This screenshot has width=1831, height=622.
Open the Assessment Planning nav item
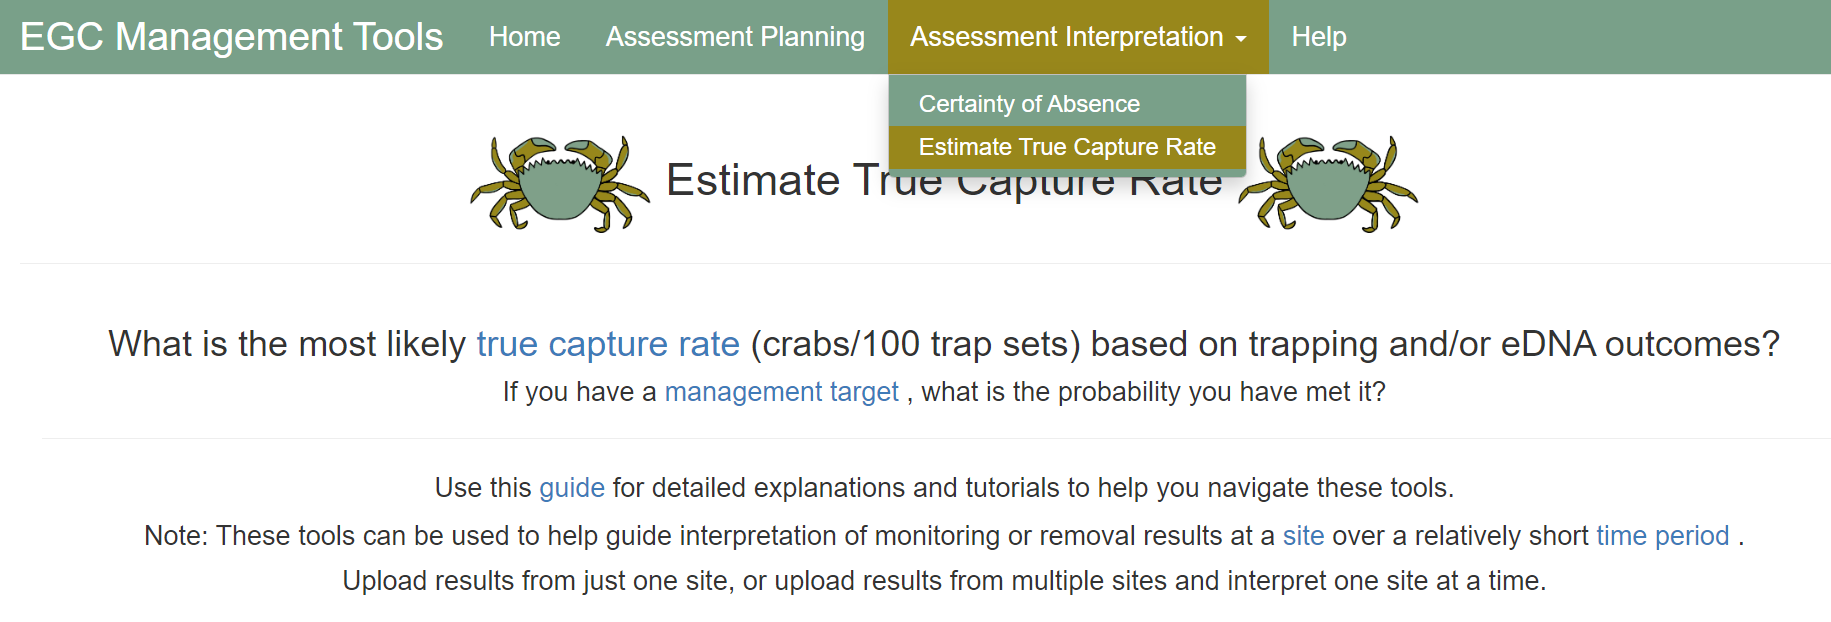pos(735,37)
